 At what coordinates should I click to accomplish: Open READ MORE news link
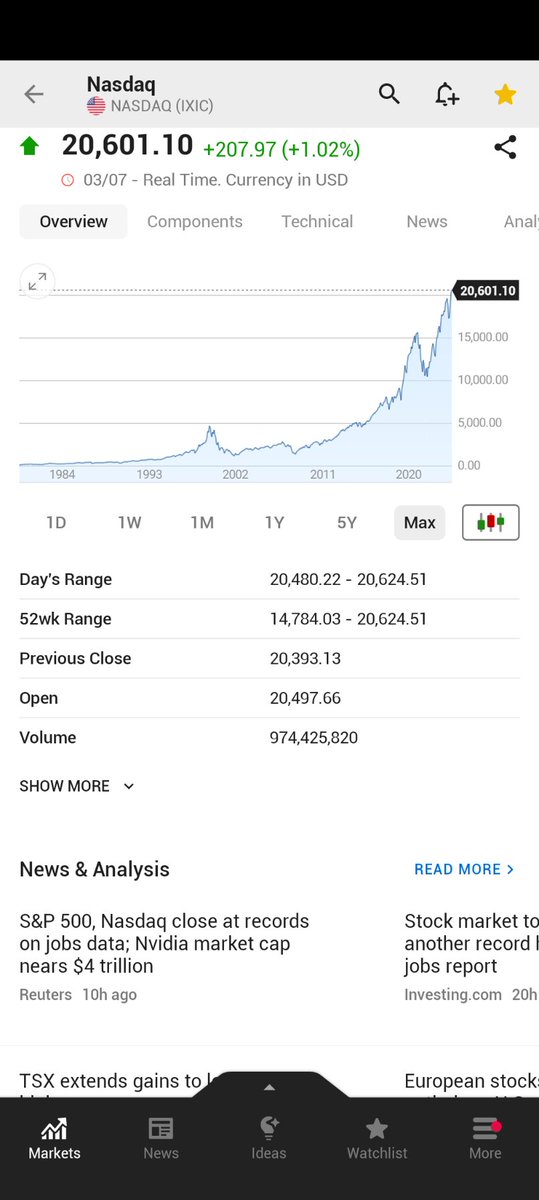[x=464, y=869]
